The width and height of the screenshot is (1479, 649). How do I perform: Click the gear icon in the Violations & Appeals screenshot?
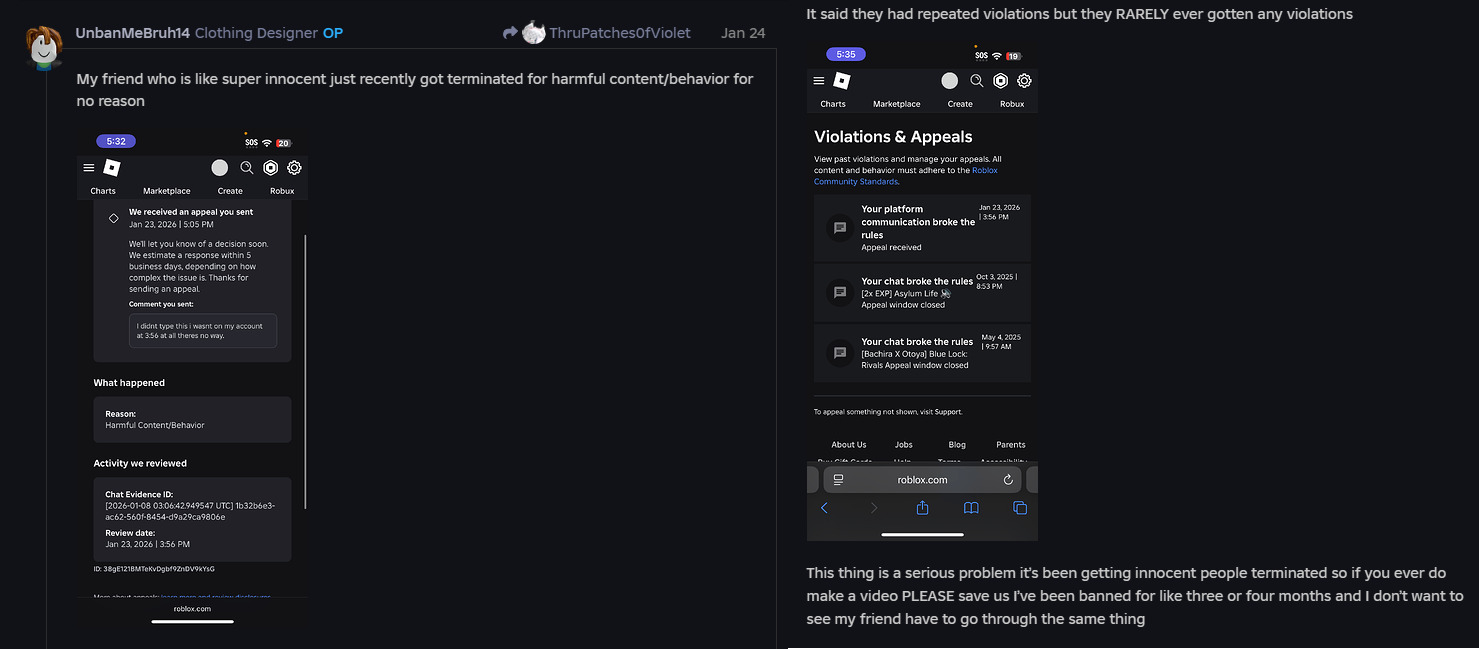tap(1024, 81)
